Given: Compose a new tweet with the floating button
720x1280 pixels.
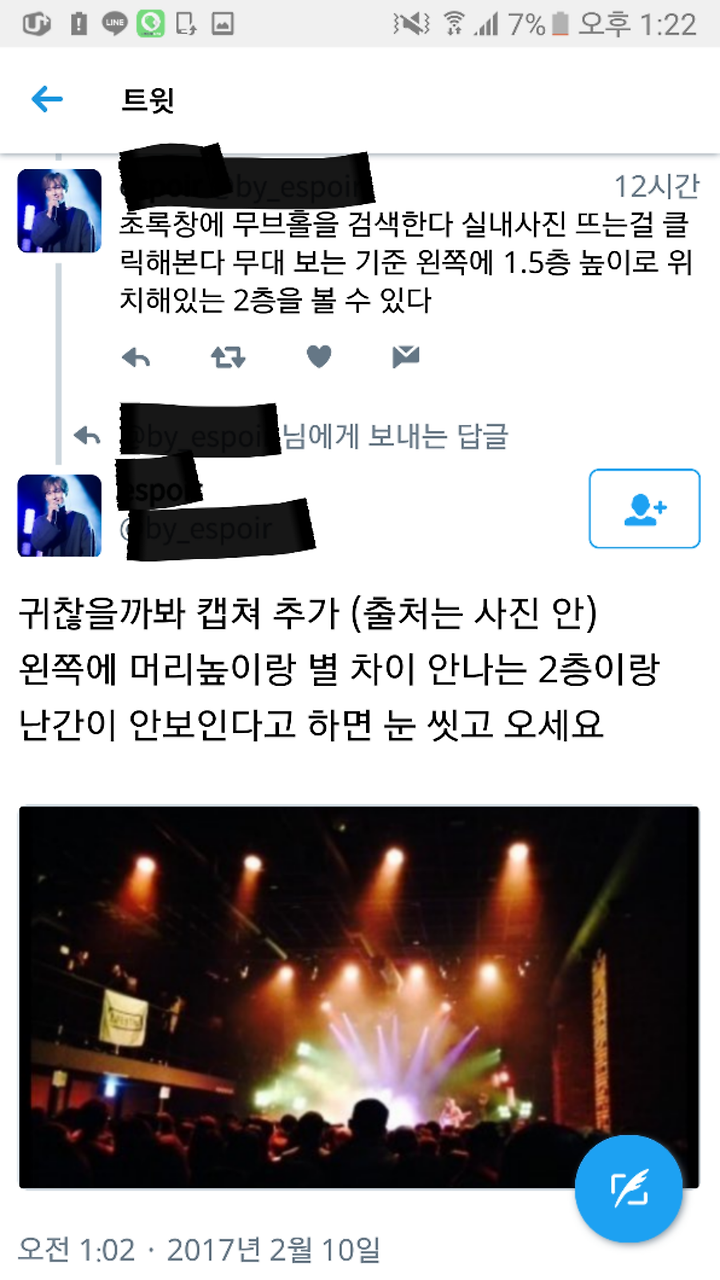Looking at the screenshot, I should [x=629, y=1189].
